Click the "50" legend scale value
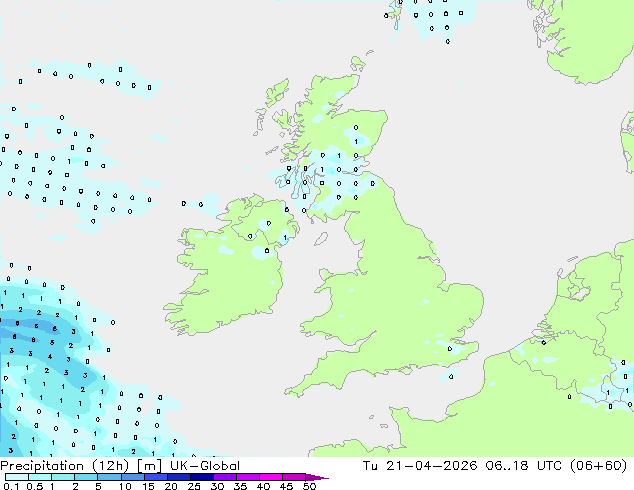634x490 pixels. 309,486
